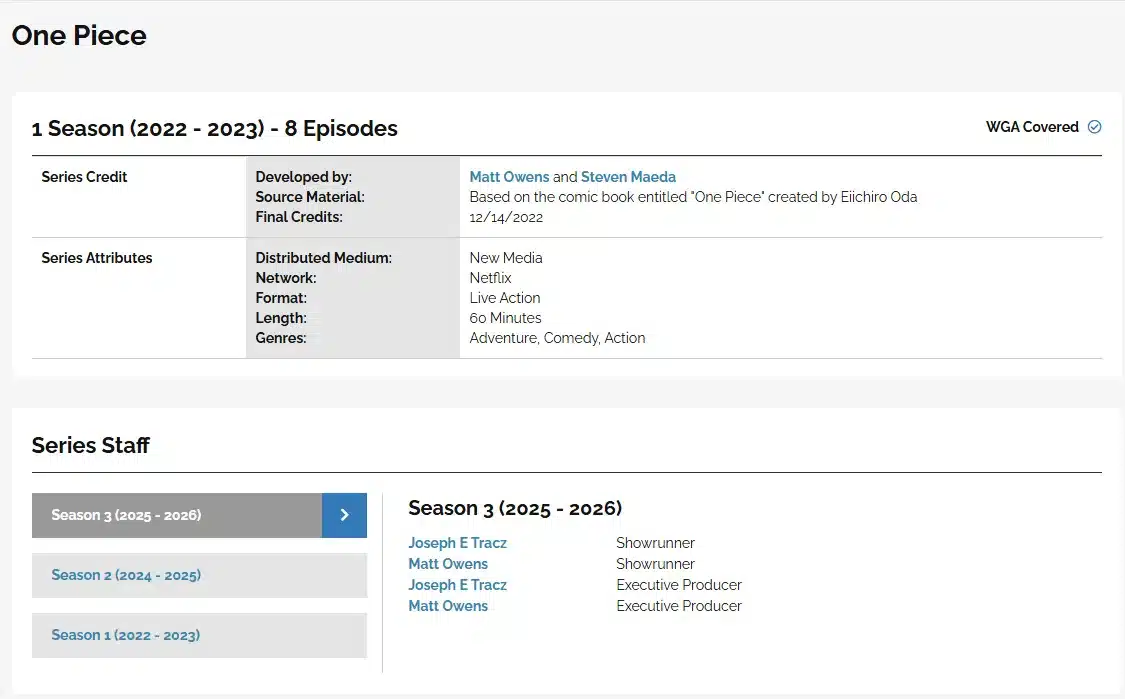This screenshot has height=699, width=1125.
Task: Click the blue chevron arrow beside Season 3
Action: point(344,515)
